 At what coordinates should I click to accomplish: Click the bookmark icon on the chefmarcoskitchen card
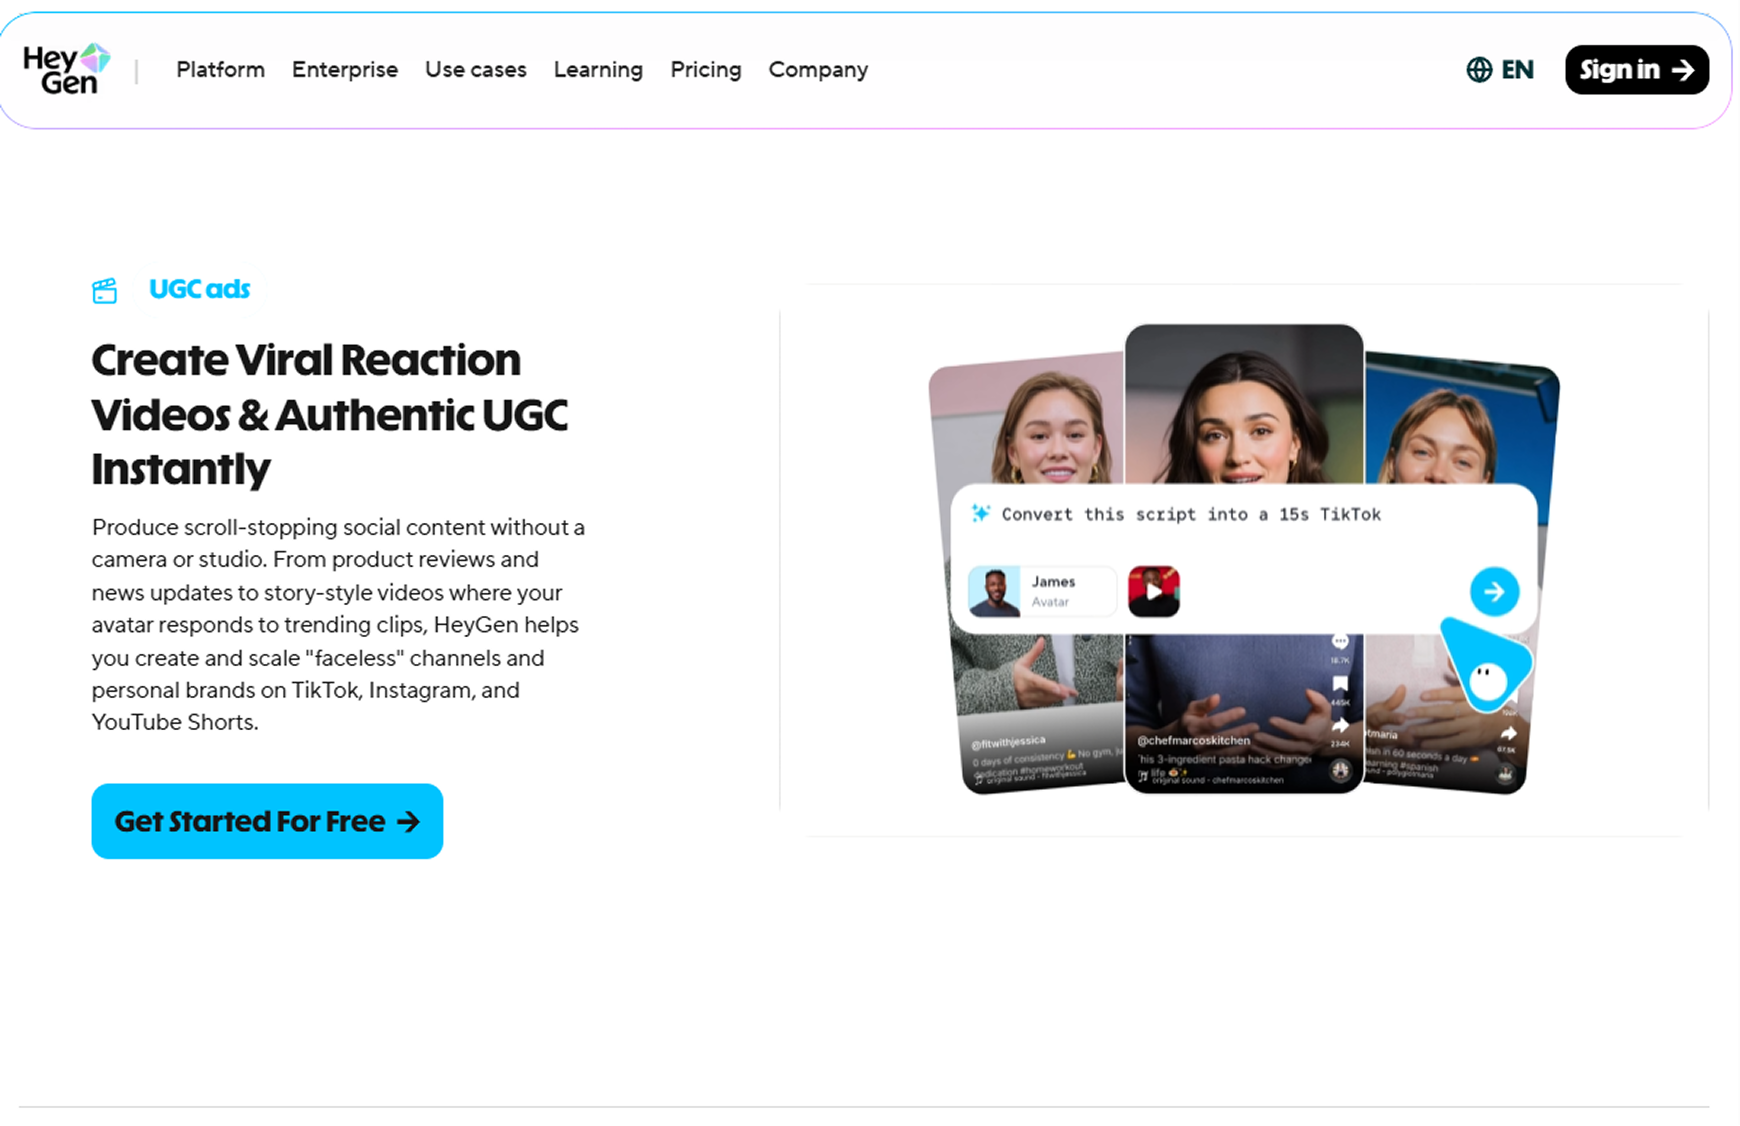pyautogui.click(x=1340, y=685)
